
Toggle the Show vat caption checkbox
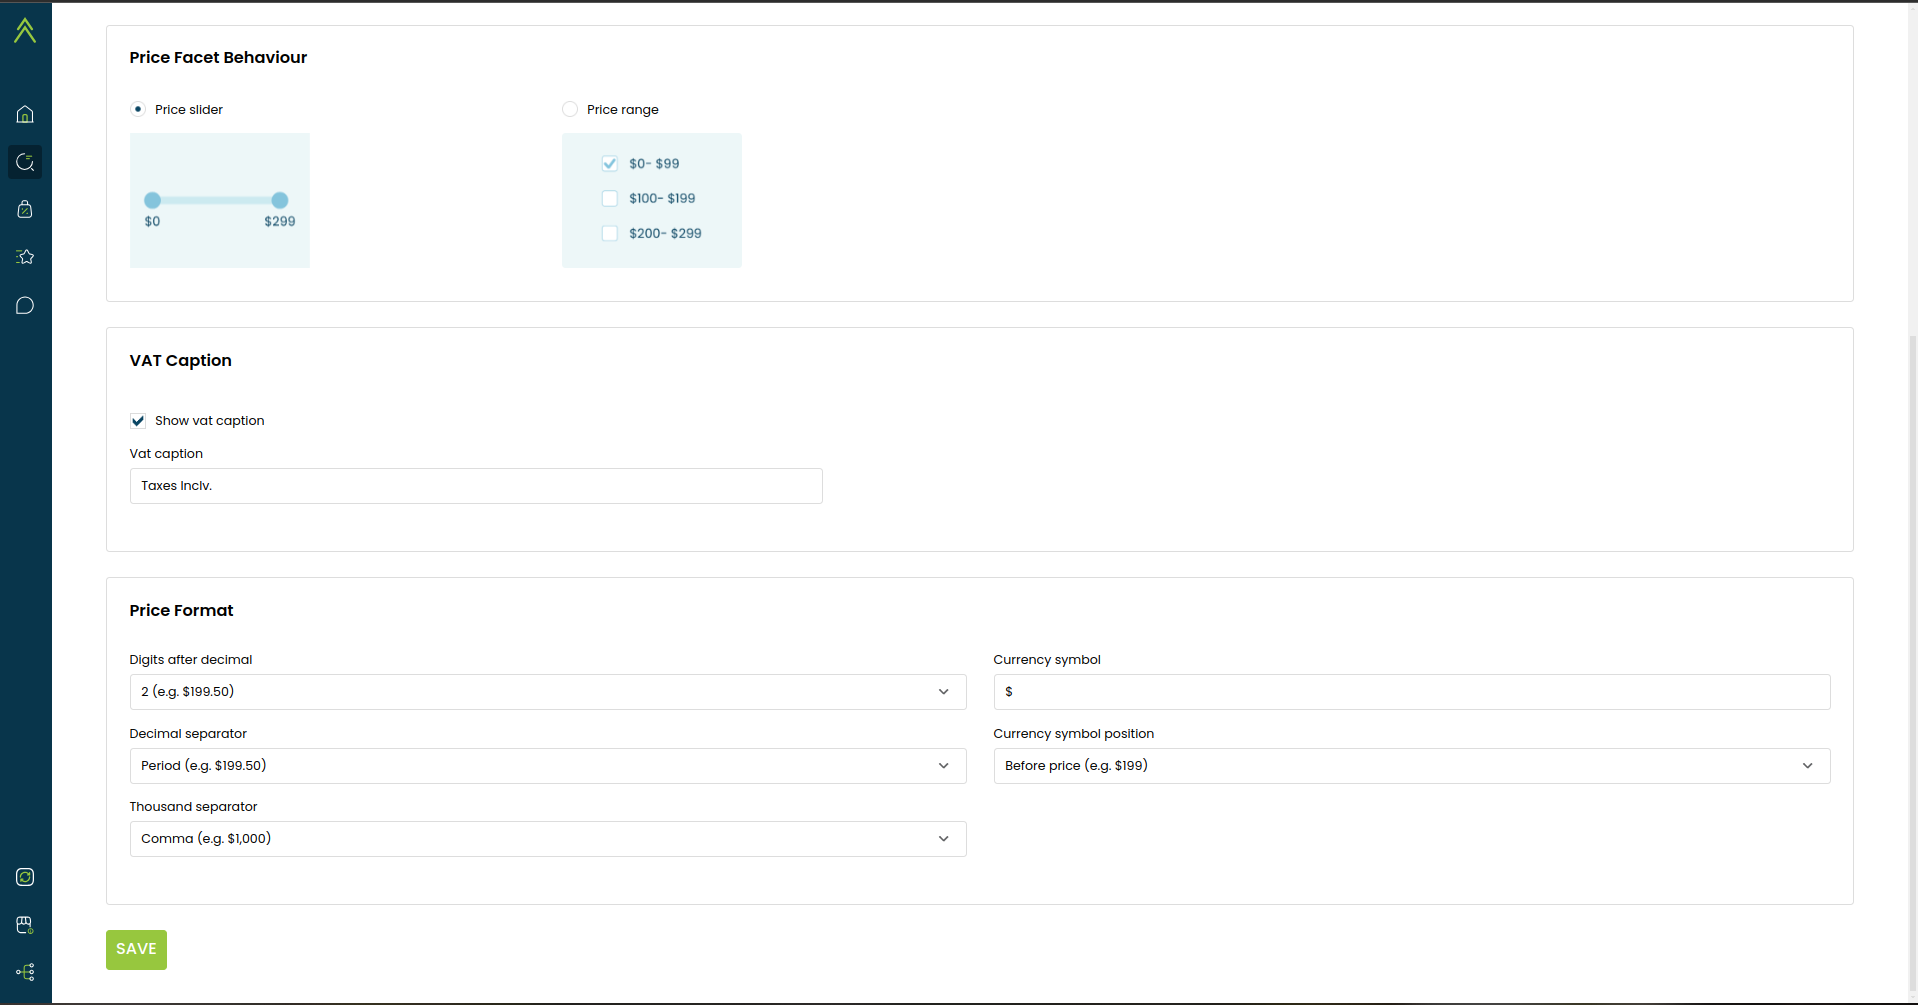click(138, 421)
